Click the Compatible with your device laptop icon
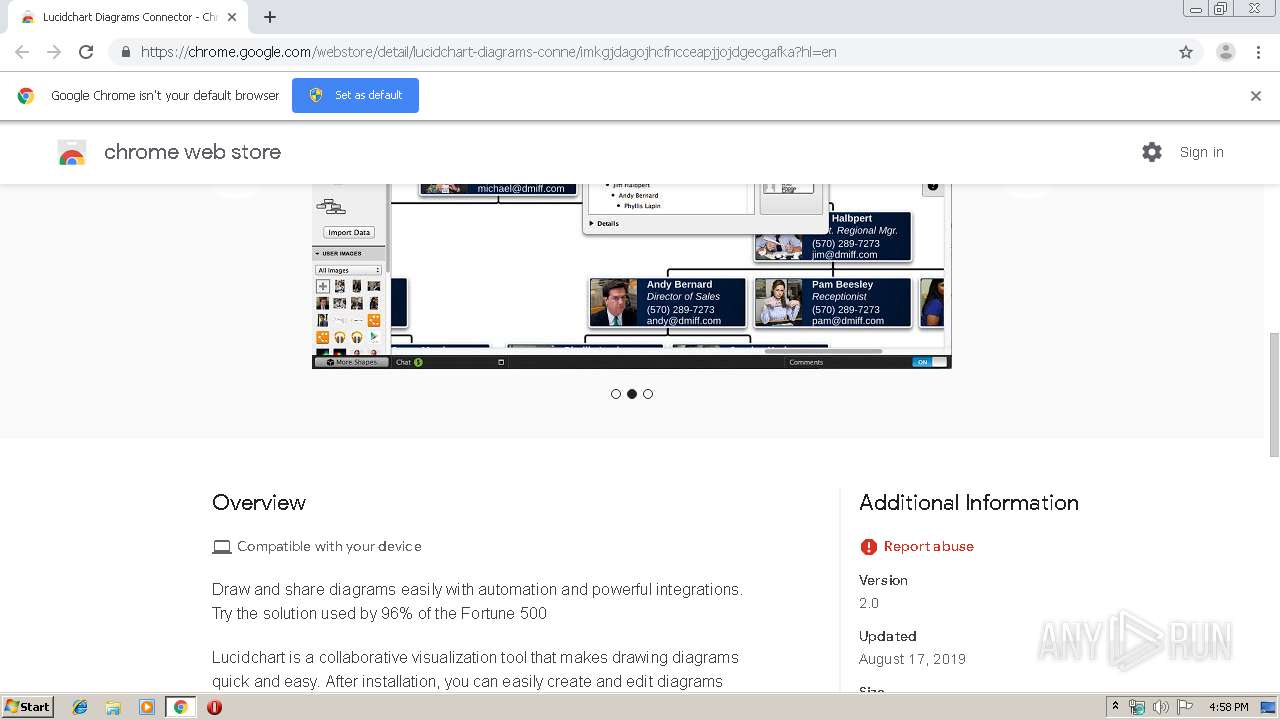This screenshot has width=1280, height=720. tap(222, 546)
